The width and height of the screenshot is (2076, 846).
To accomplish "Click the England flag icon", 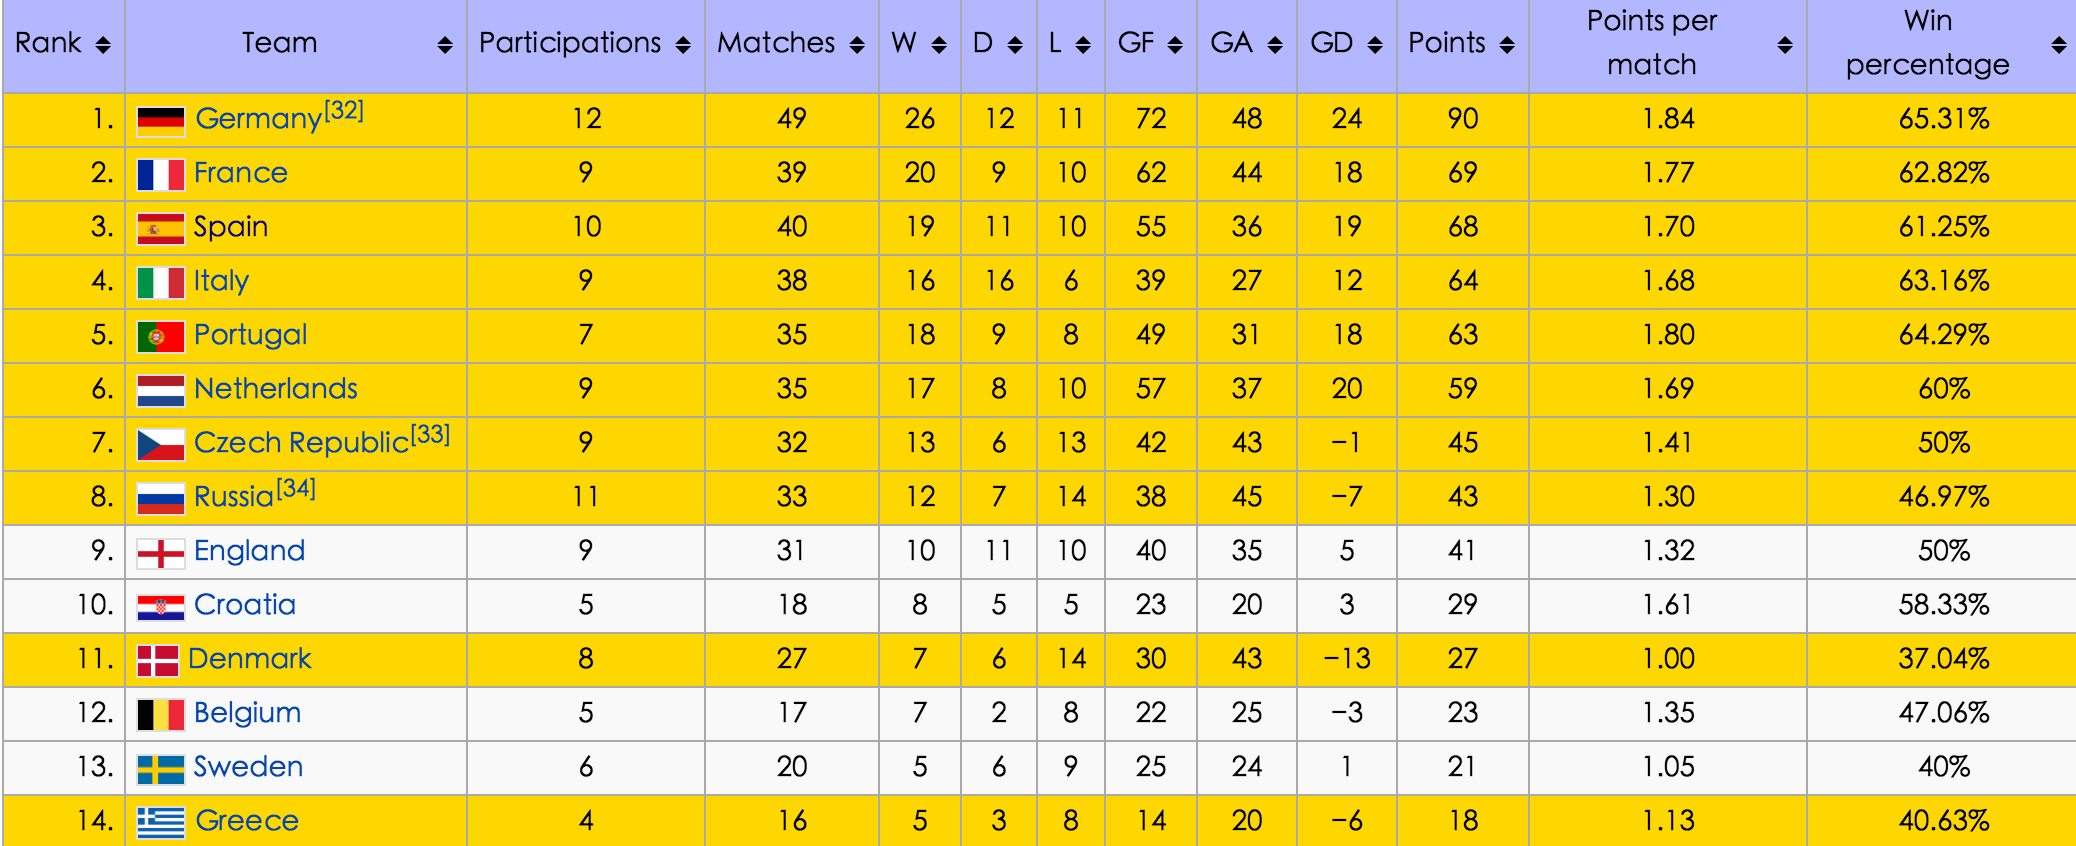I will pos(161,553).
